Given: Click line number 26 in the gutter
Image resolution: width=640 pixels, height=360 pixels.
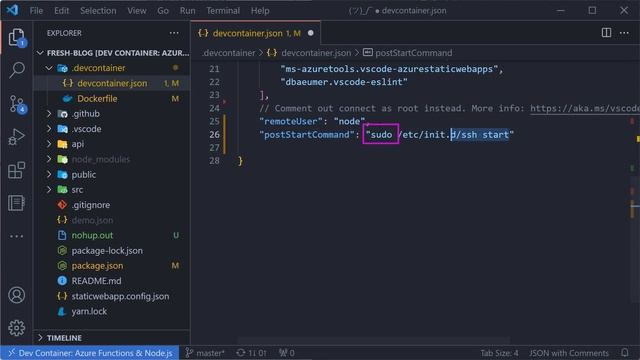Looking at the screenshot, I should 214,134.
